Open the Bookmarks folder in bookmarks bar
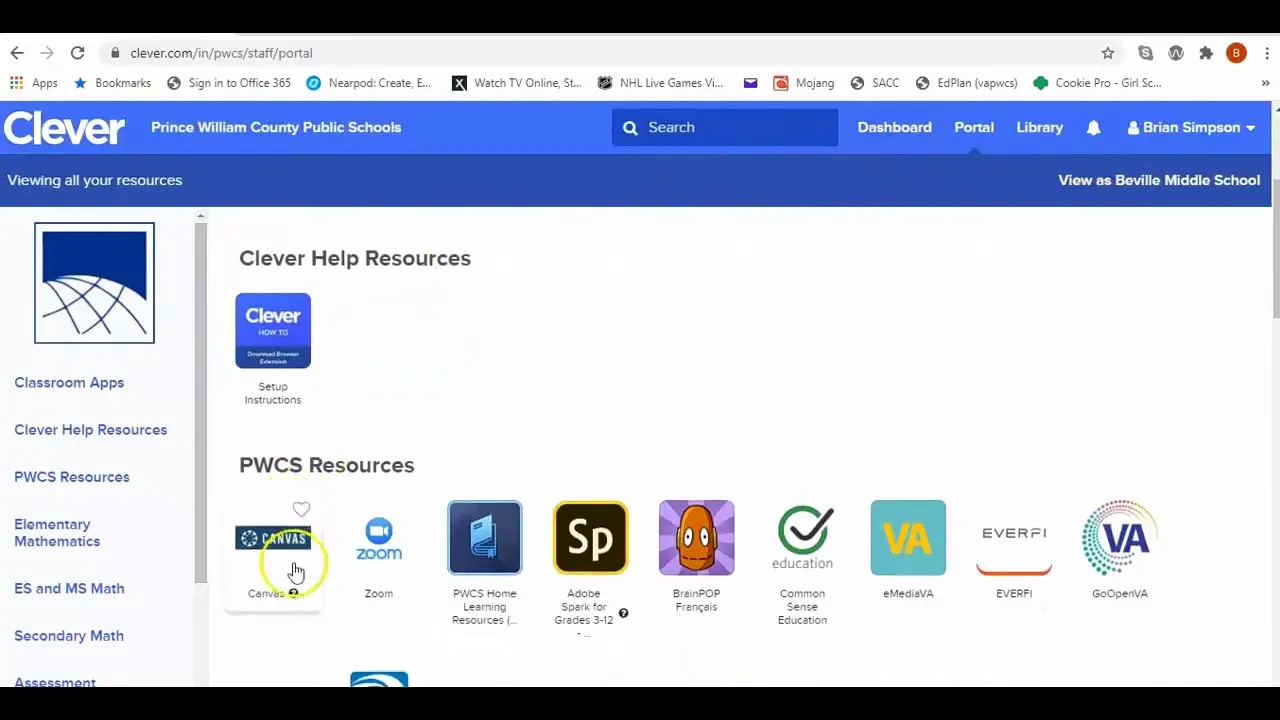 (x=112, y=83)
